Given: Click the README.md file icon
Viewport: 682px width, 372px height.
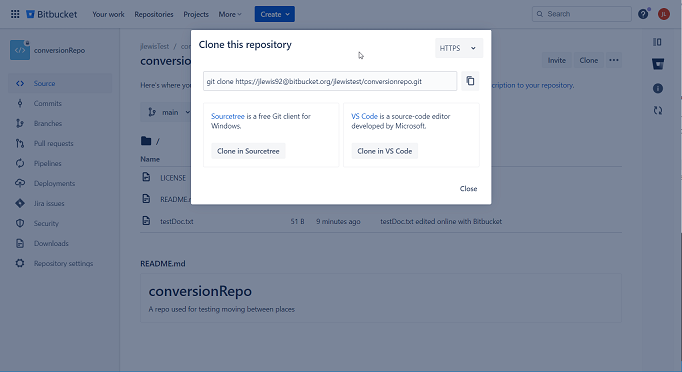Looking at the screenshot, I should (x=146, y=198).
